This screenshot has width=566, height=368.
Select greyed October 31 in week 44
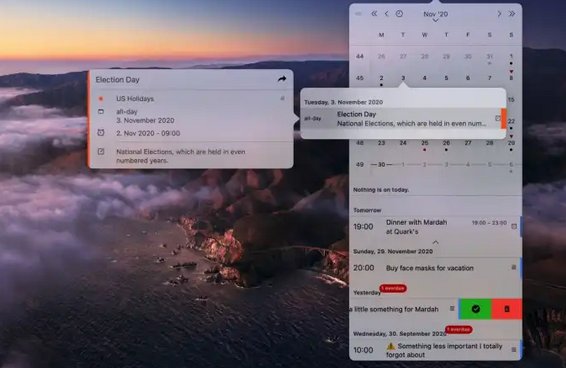click(x=489, y=56)
